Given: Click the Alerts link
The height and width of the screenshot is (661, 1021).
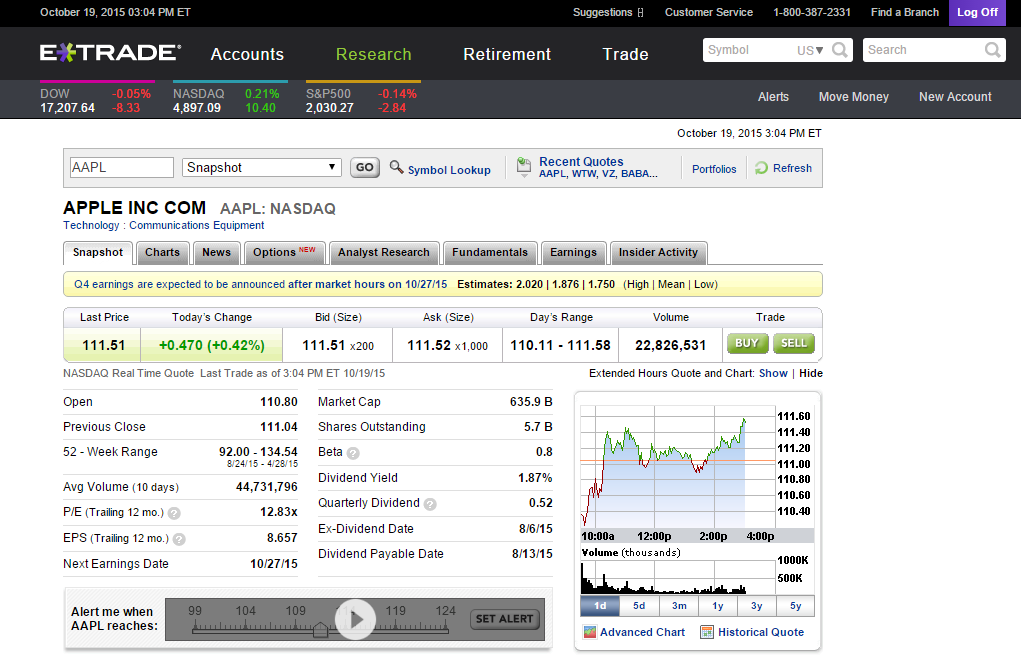Looking at the screenshot, I should click(774, 96).
